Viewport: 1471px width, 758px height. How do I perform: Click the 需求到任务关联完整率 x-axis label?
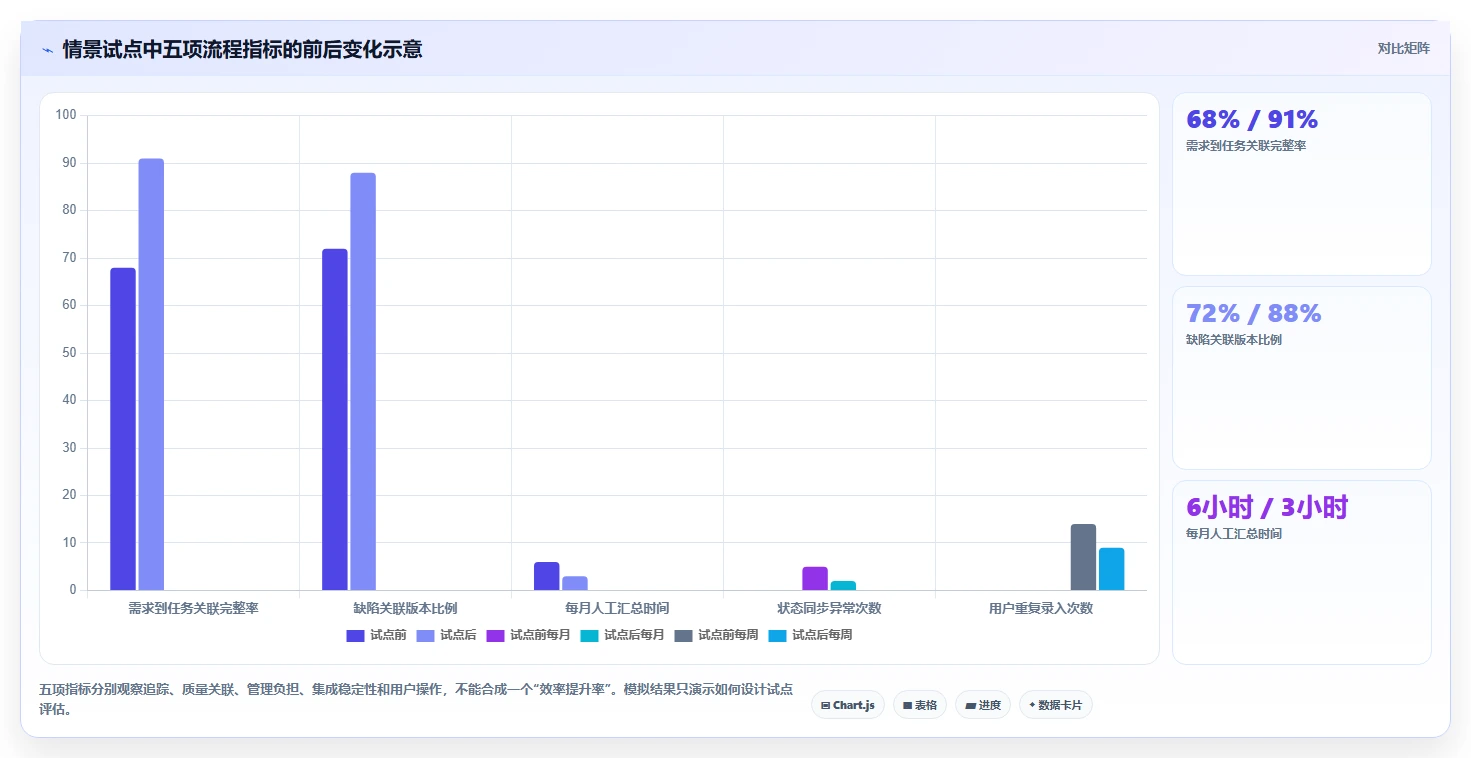193,608
